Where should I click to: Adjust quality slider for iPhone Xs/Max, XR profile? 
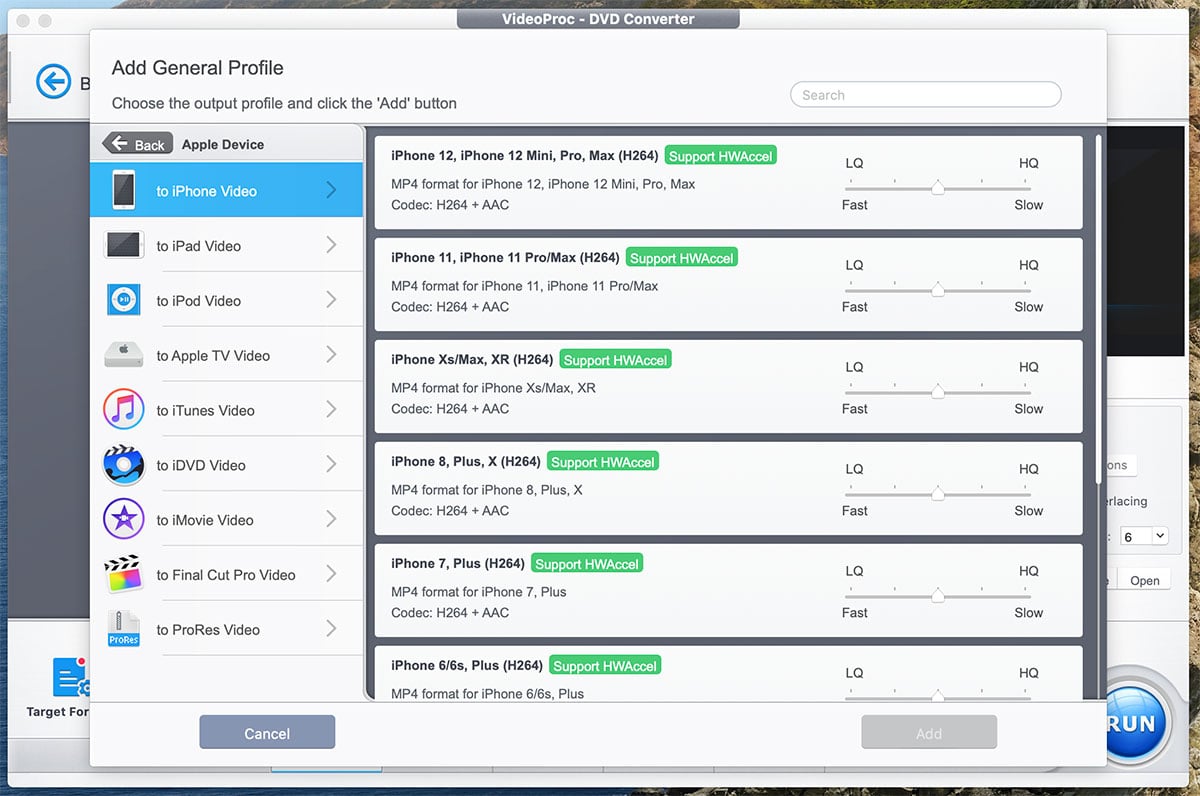(938, 391)
